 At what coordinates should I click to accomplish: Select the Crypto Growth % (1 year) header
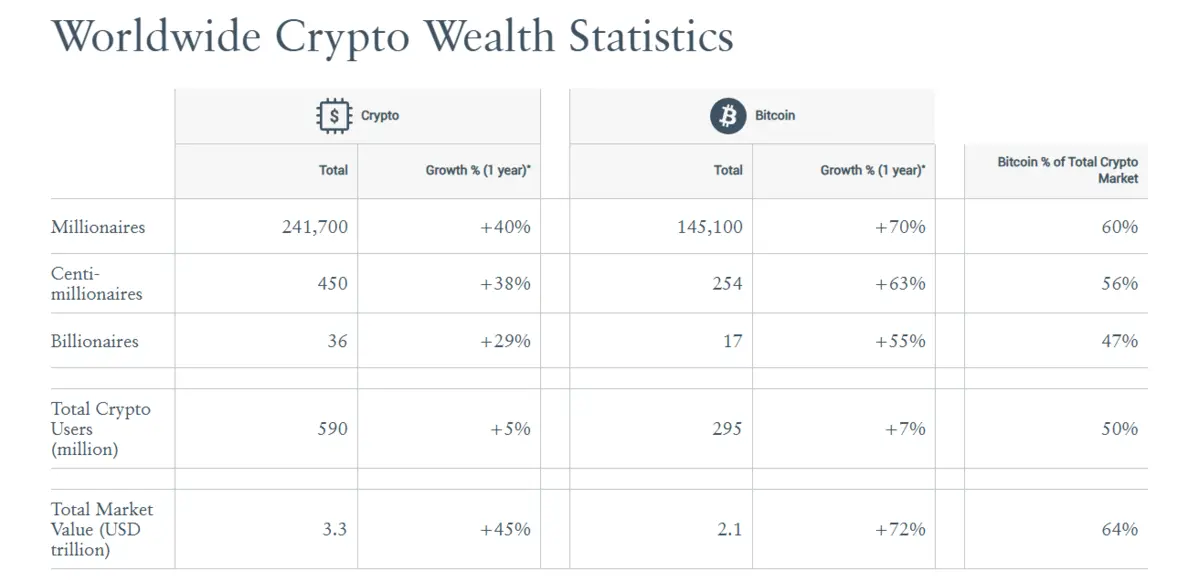coord(478,170)
